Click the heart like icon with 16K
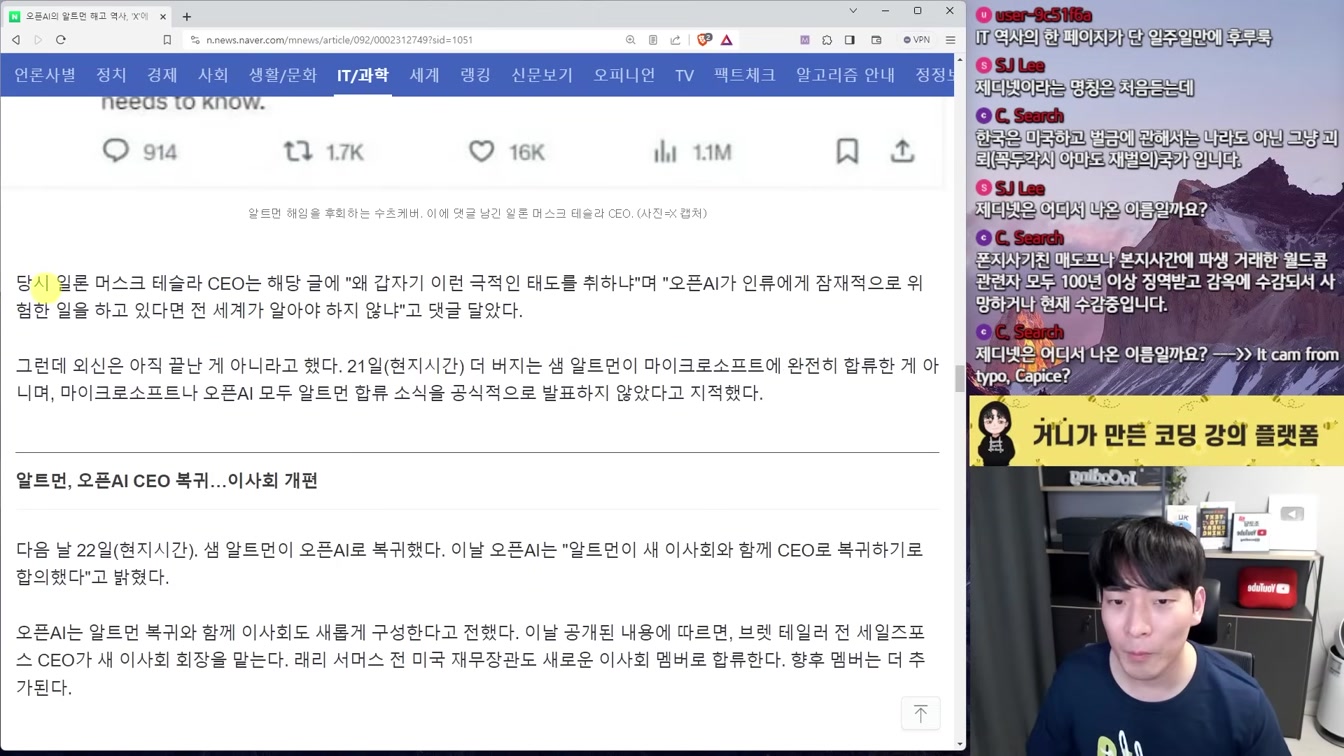This screenshot has height=756, width=1344. [482, 151]
